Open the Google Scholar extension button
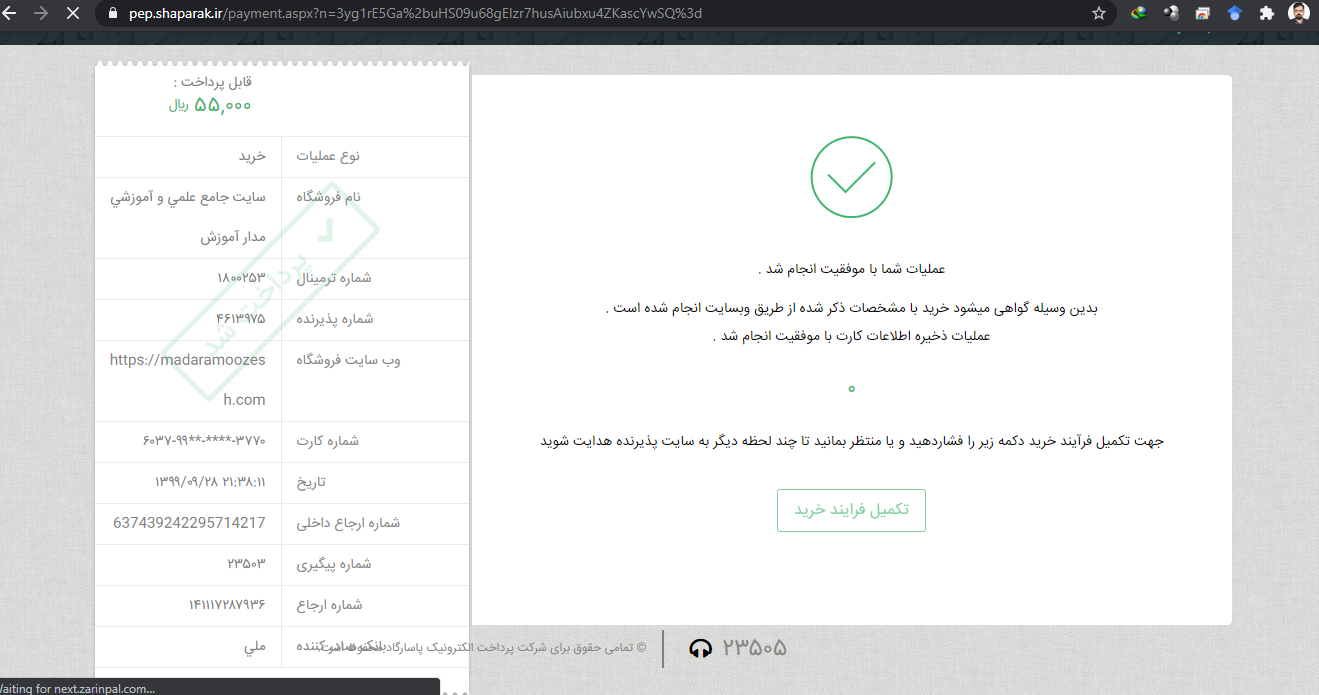The image size is (1319, 695). coord(1235,14)
